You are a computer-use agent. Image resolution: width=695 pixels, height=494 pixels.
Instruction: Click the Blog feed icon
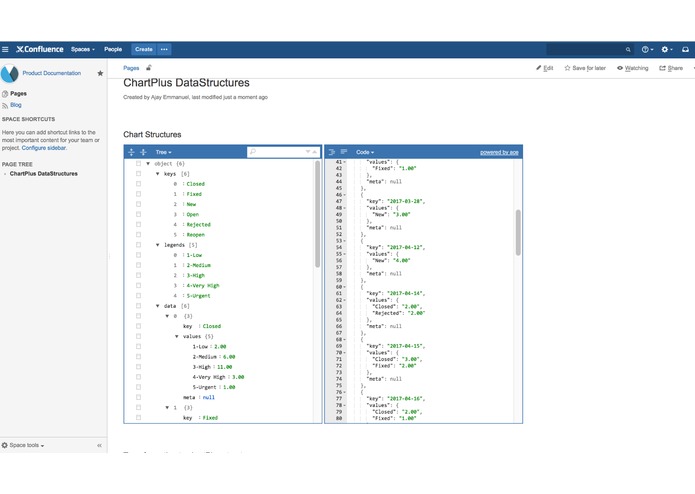click(x=5, y=105)
